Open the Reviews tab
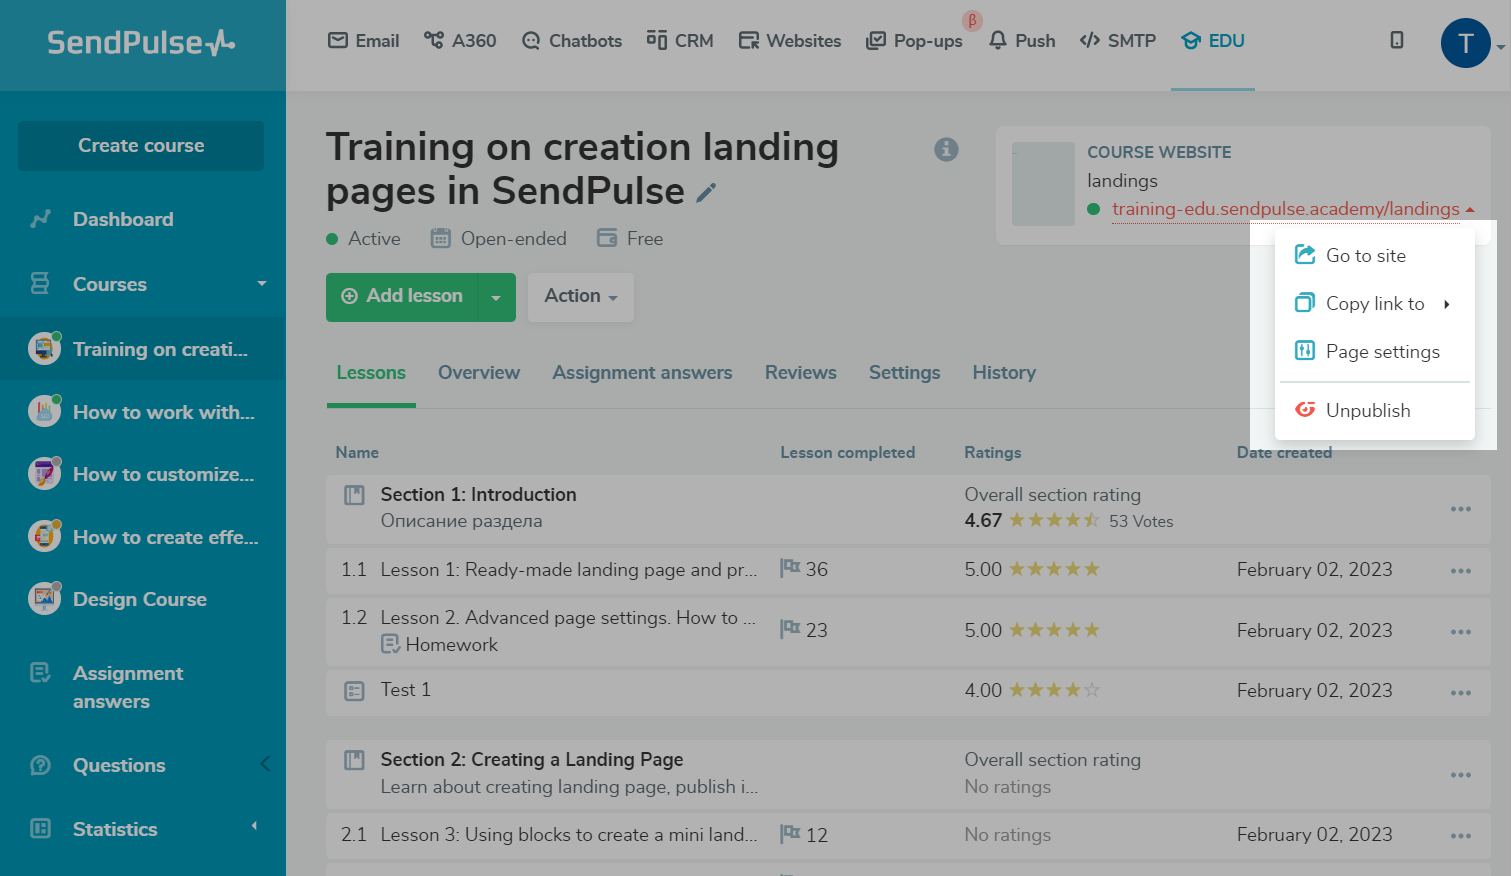 point(801,373)
